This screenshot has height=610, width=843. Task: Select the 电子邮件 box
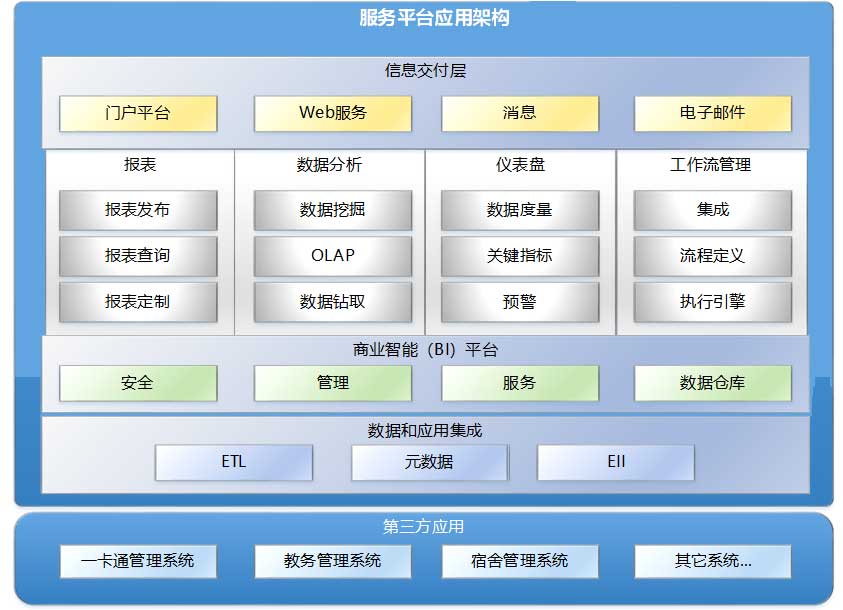(713, 113)
